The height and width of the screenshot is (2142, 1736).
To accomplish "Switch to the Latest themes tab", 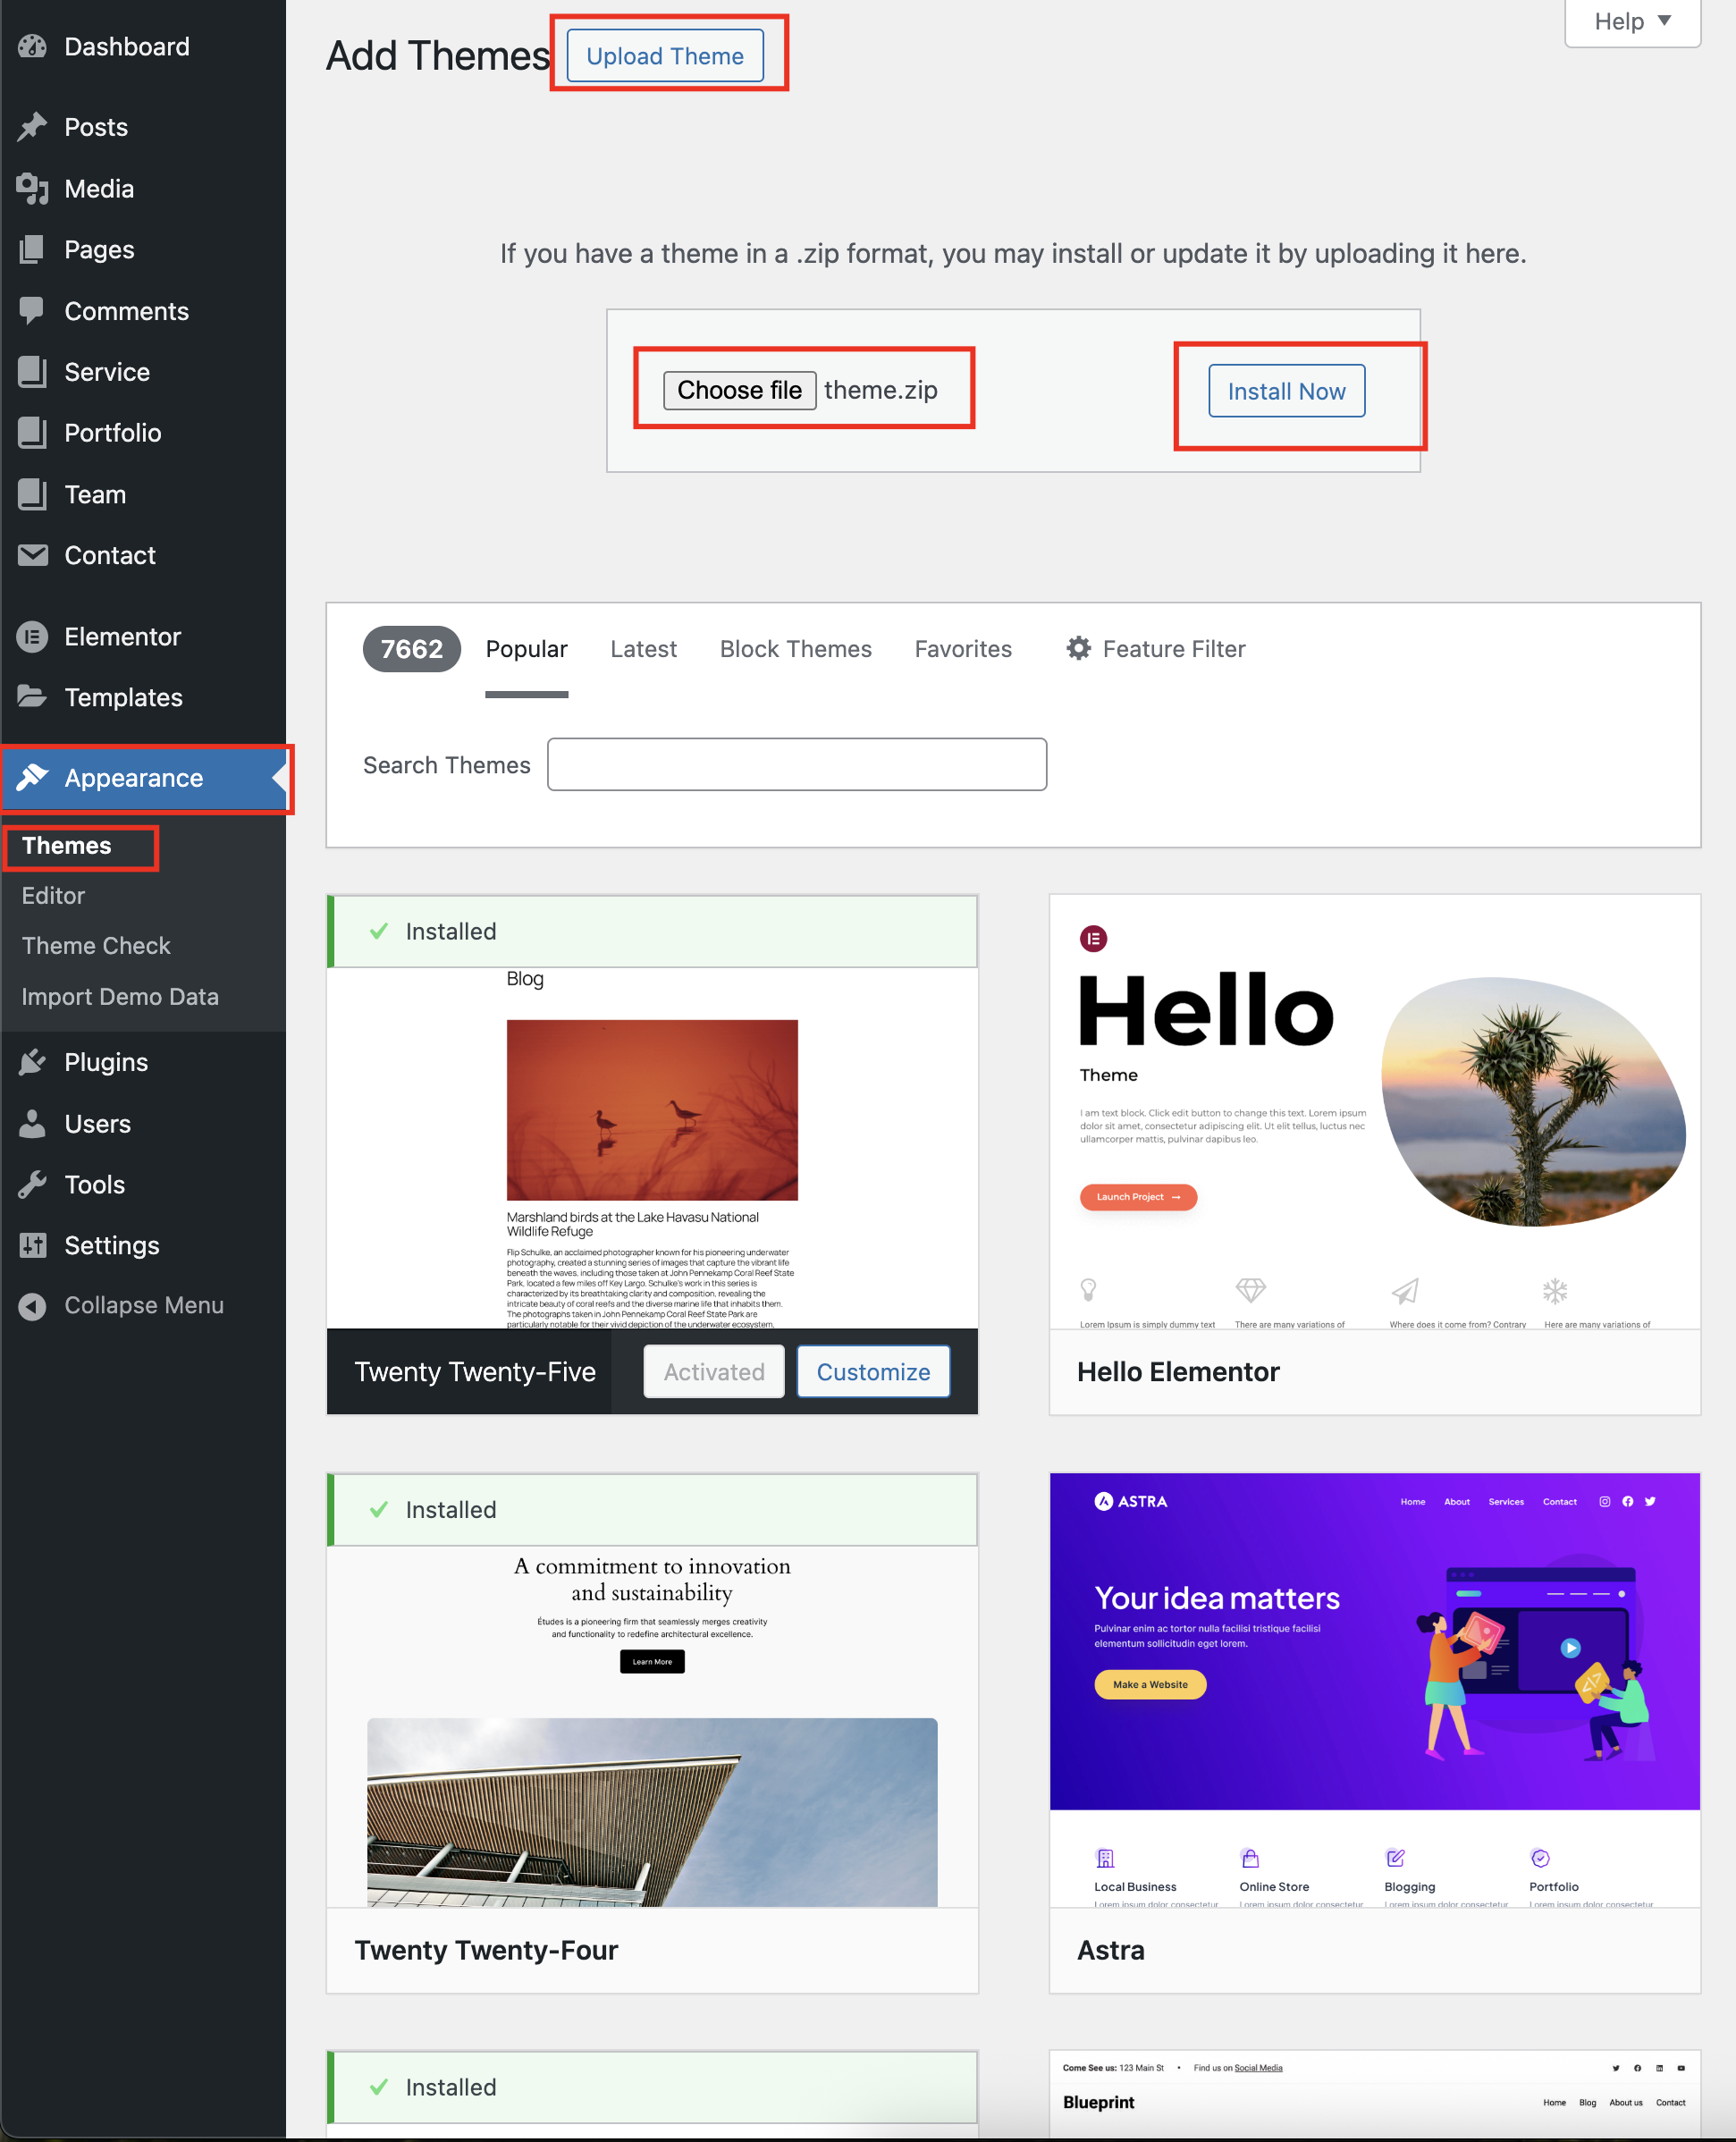I will (x=643, y=649).
